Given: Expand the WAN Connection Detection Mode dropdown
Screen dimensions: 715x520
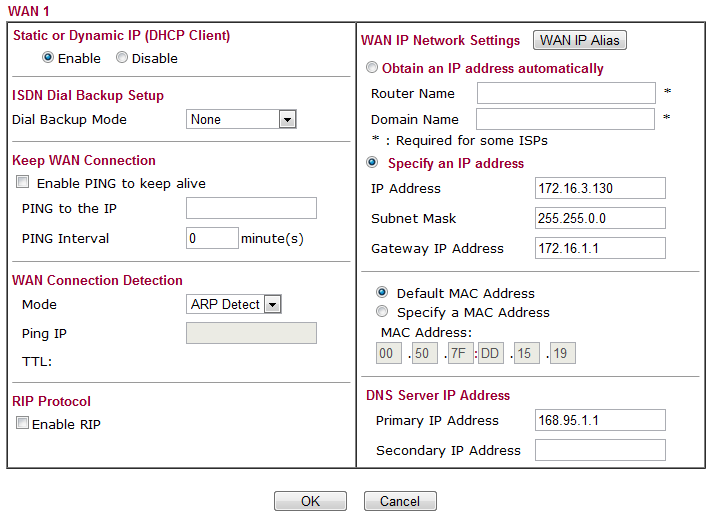Looking at the screenshot, I should pyautogui.click(x=234, y=304).
